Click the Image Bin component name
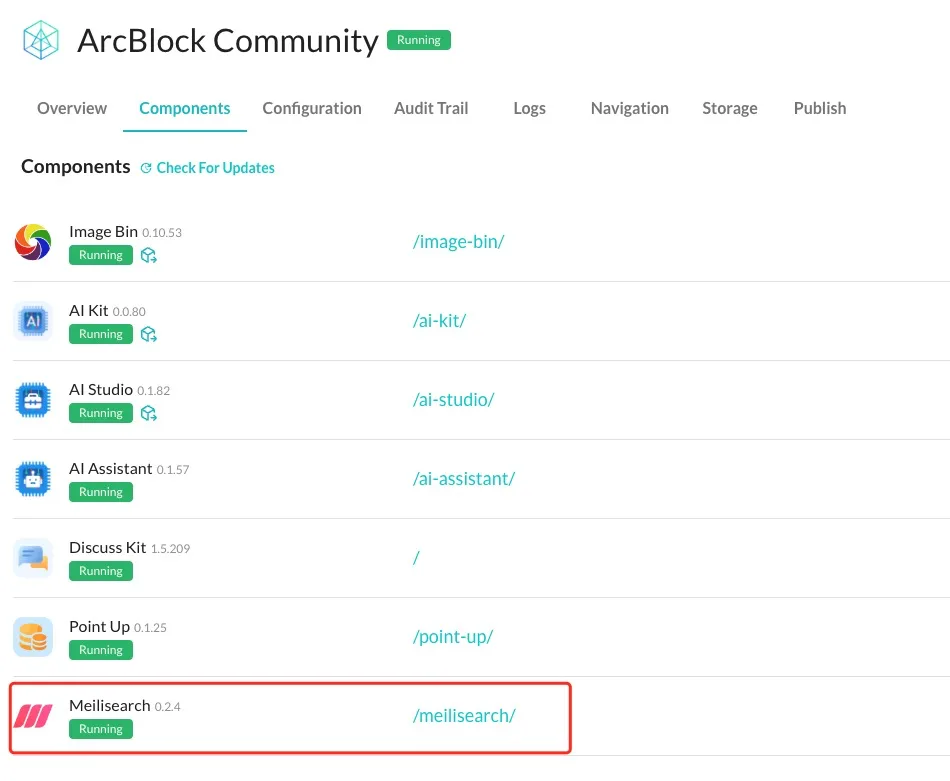 (x=104, y=231)
